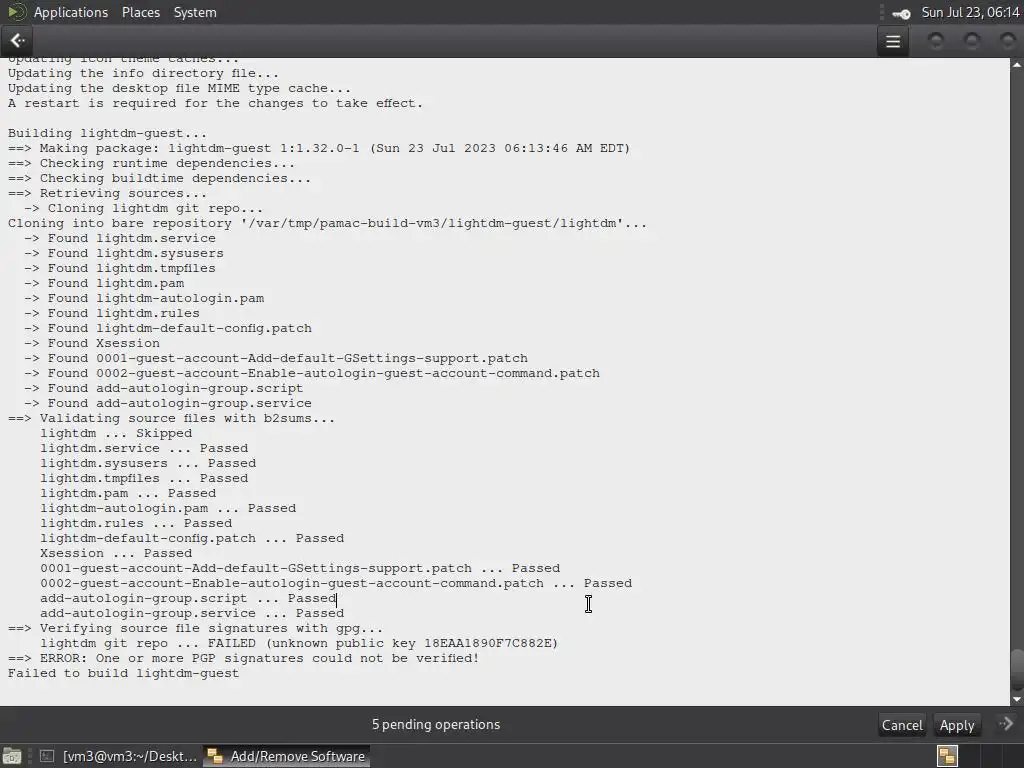This screenshot has width=1024, height=768.
Task: Click the 'Retrieving sources...' line
Action: click(107, 193)
